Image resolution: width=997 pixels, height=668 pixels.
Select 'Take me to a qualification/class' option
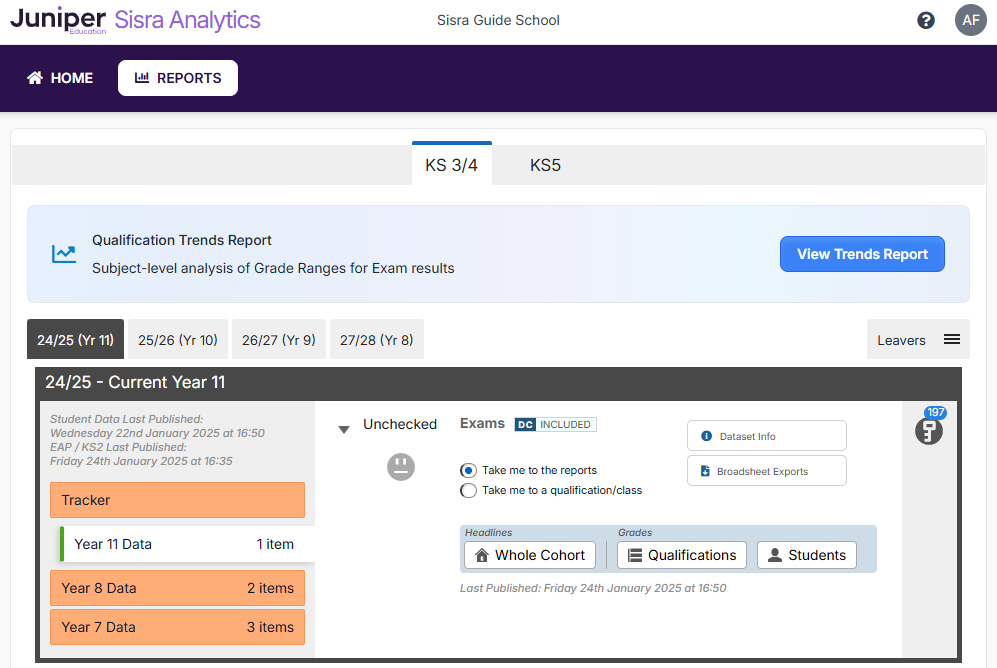click(x=468, y=490)
